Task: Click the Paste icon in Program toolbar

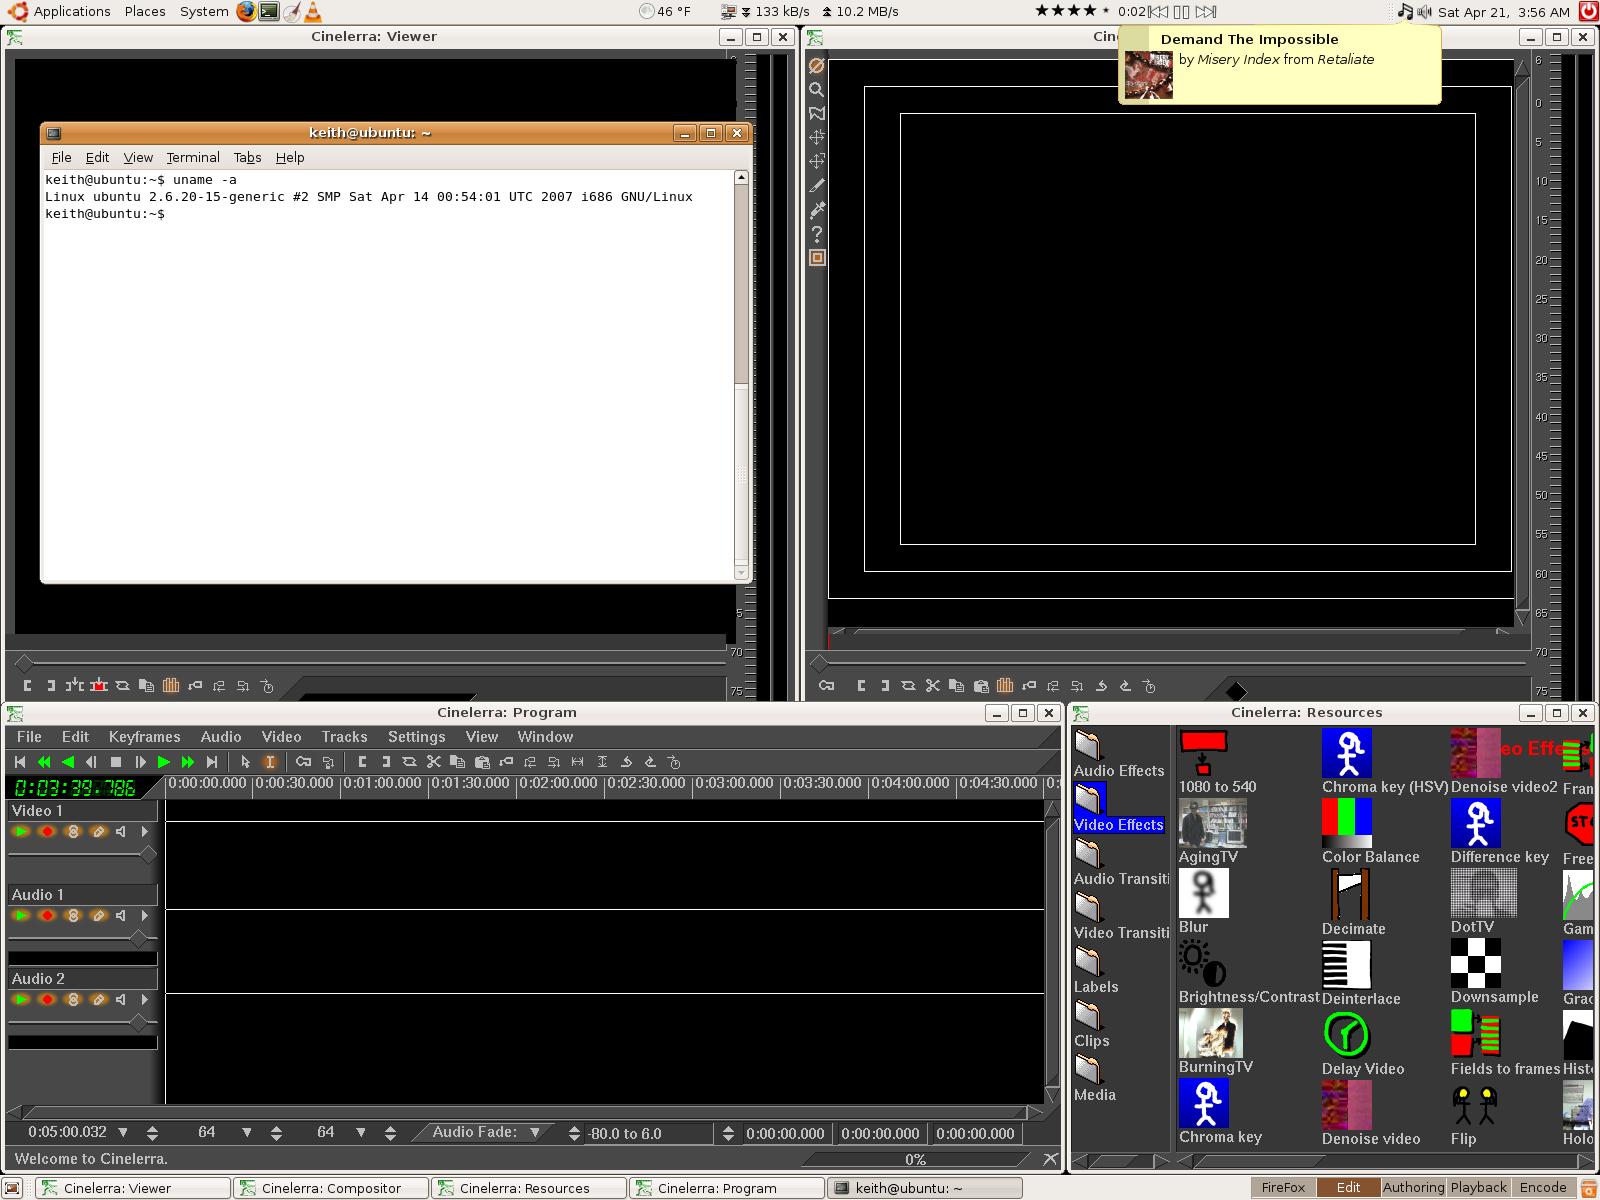Action: click(x=482, y=762)
